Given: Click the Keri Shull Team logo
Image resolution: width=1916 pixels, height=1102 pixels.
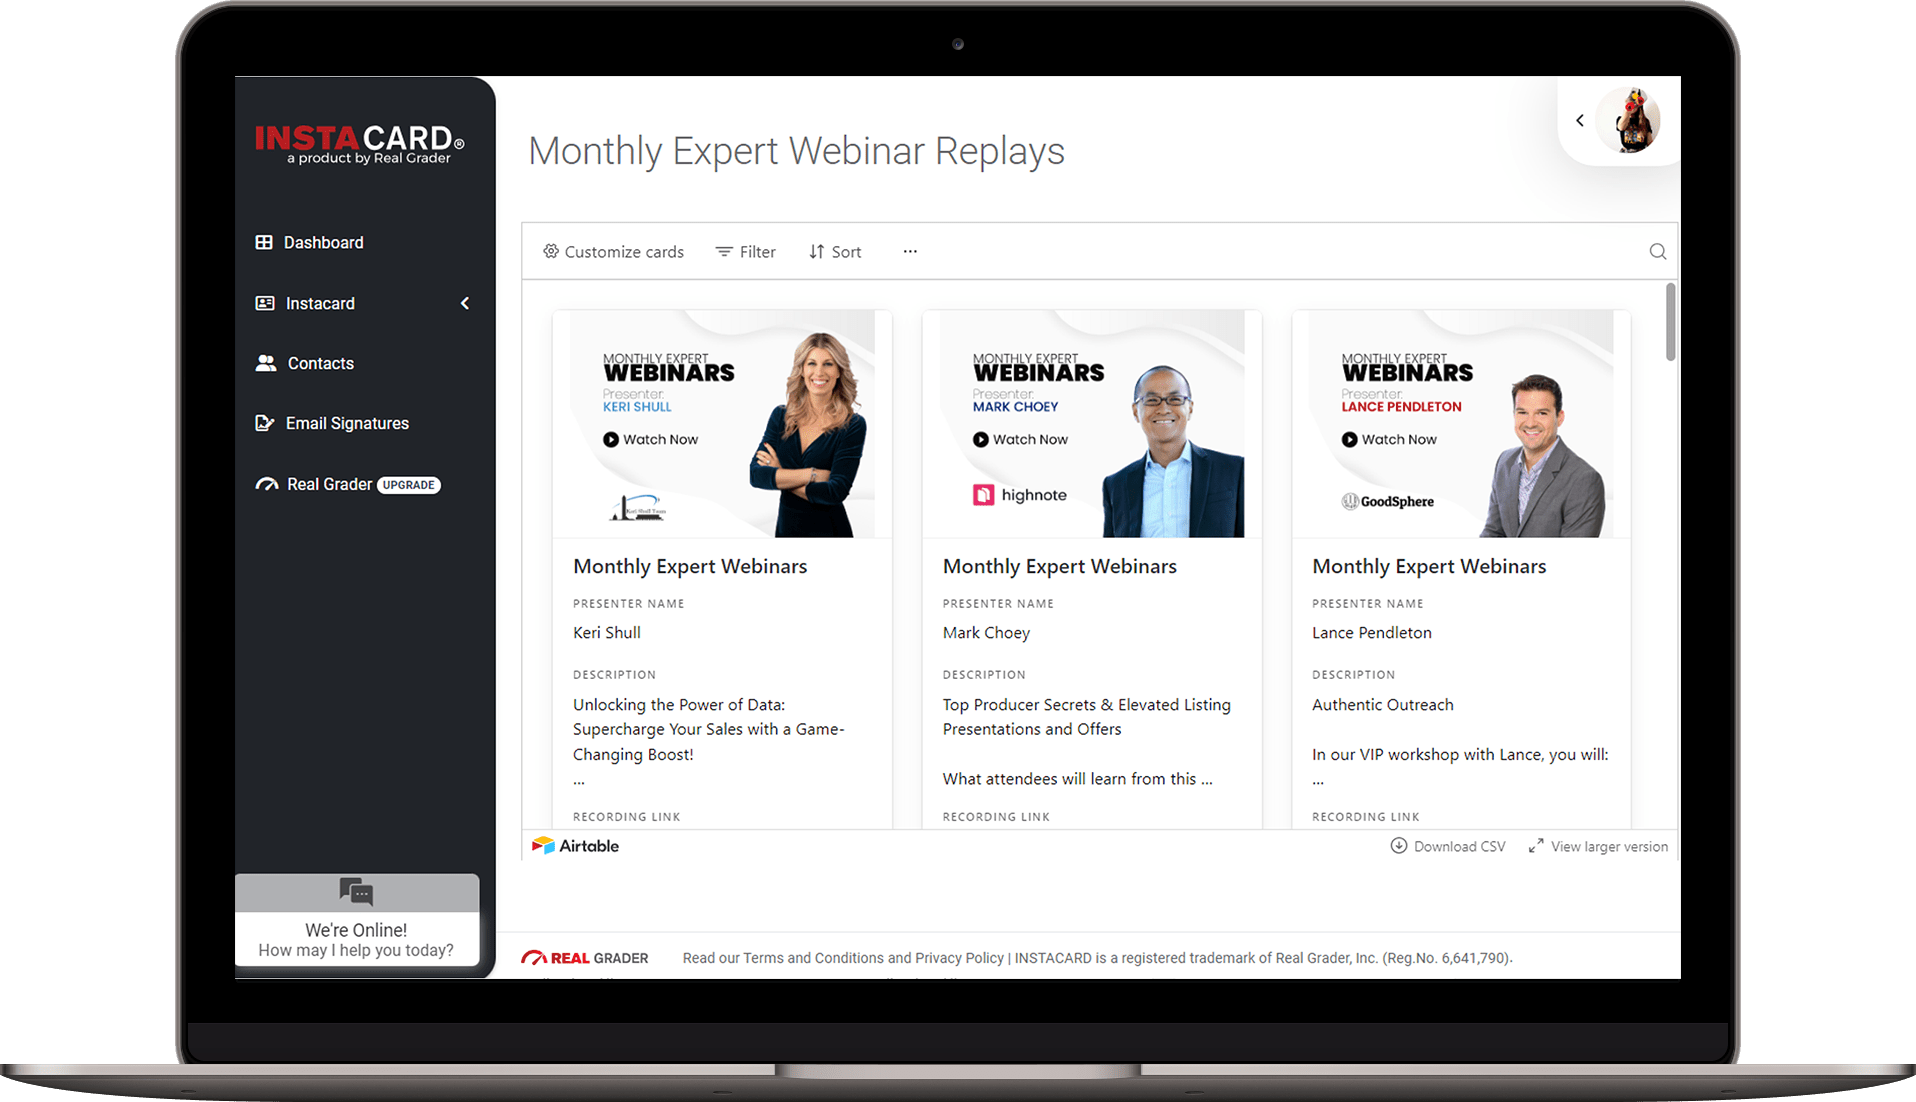Looking at the screenshot, I should 638,507.
